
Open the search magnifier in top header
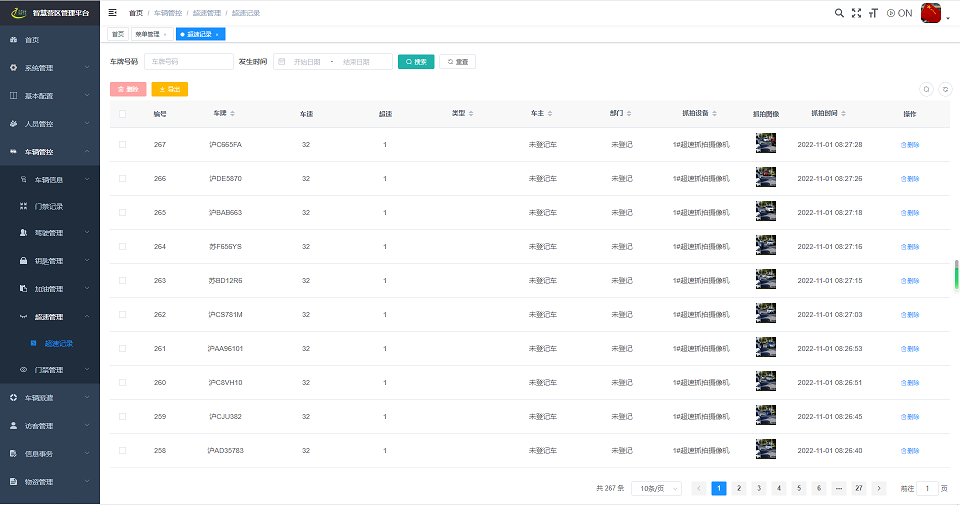click(x=839, y=13)
